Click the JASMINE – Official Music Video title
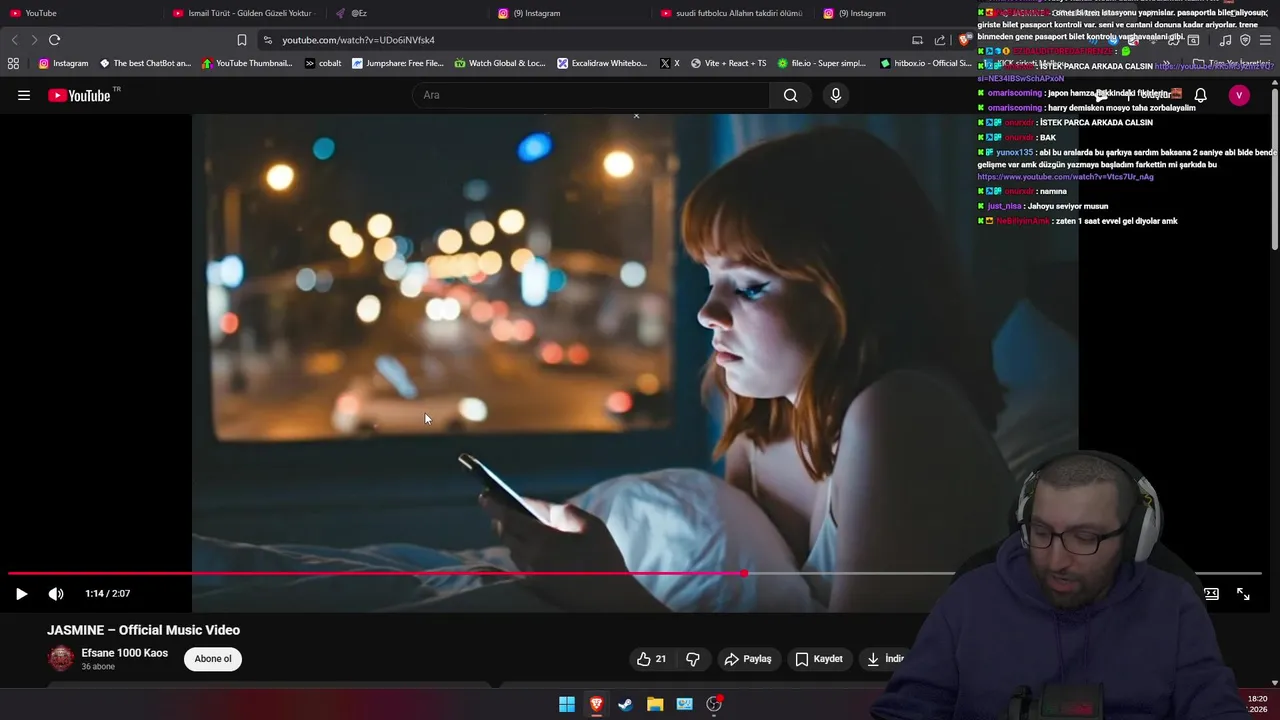Screen dimensions: 1280x720 [143, 630]
